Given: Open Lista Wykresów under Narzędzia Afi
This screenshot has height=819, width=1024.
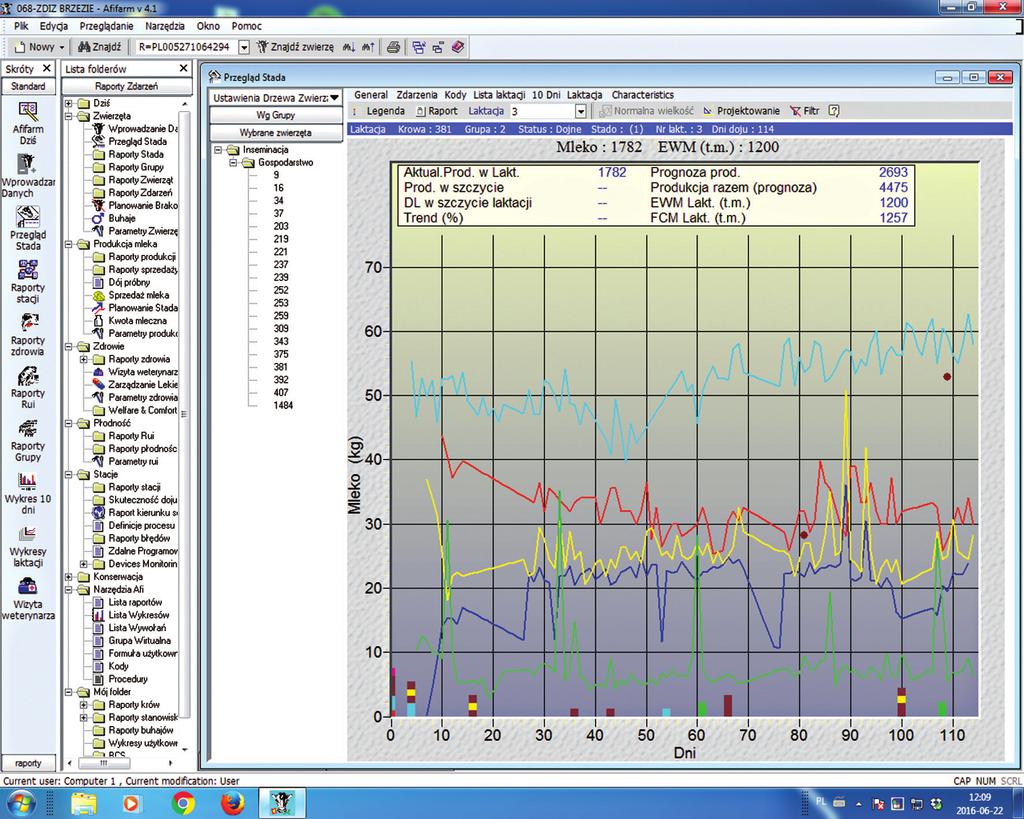Looking at the screenshot, I should point(138,615).
